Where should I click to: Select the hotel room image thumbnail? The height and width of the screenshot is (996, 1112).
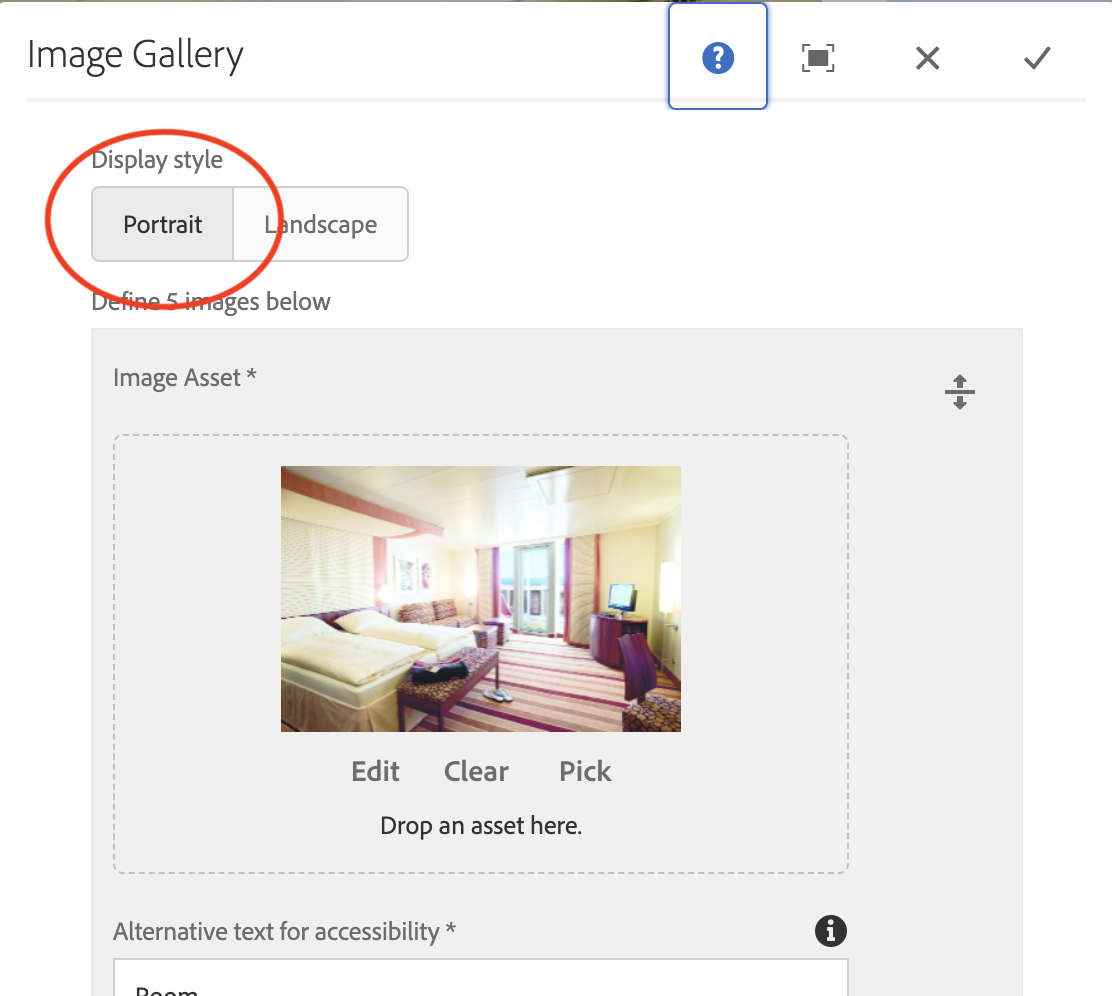(480, 598)
